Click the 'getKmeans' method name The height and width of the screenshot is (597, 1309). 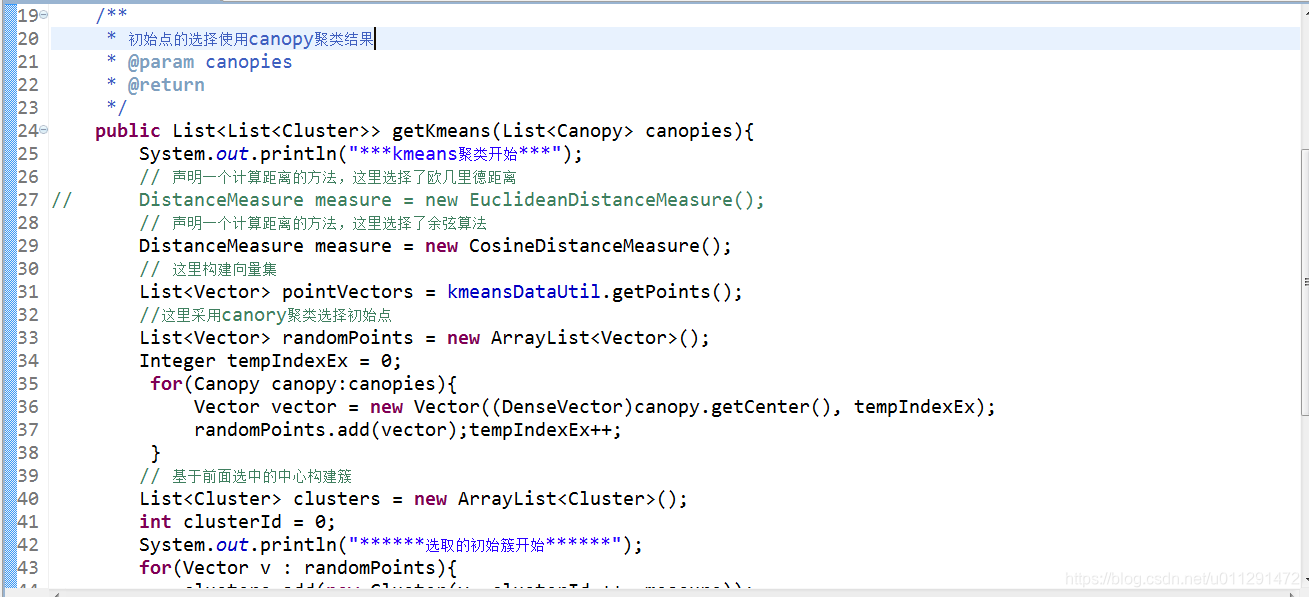click(442, 131)
